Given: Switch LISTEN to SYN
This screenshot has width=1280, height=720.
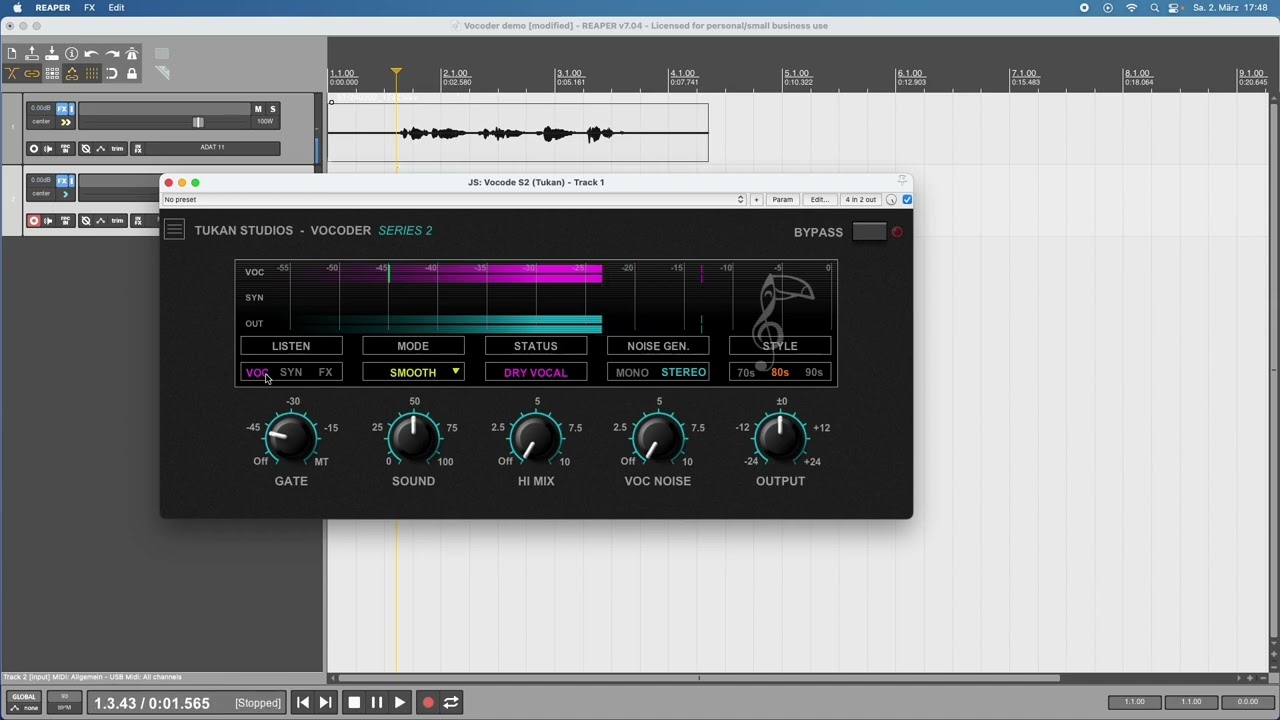Looking at the screenshot, I should [x=291, y=372].
